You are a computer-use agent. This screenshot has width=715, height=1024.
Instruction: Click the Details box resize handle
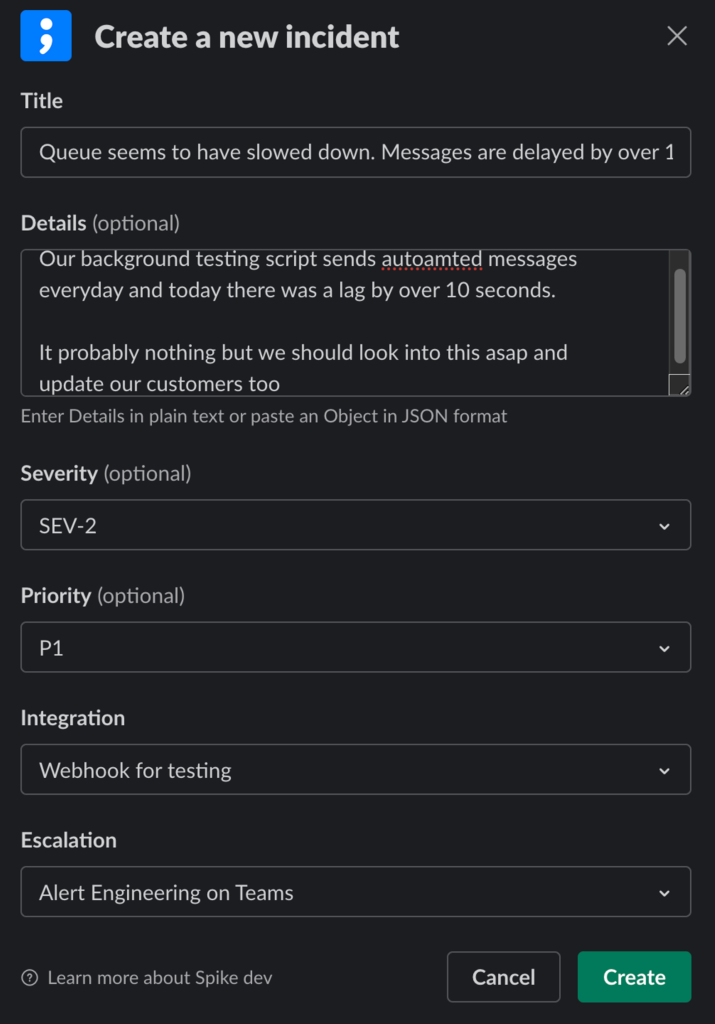[679, 385]
